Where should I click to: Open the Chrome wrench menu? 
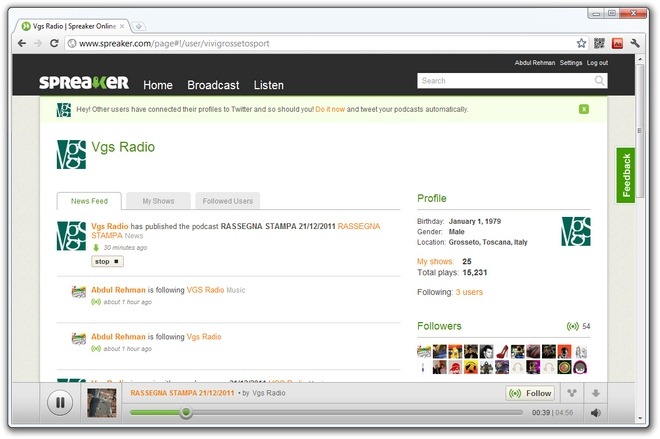(635, 43)
